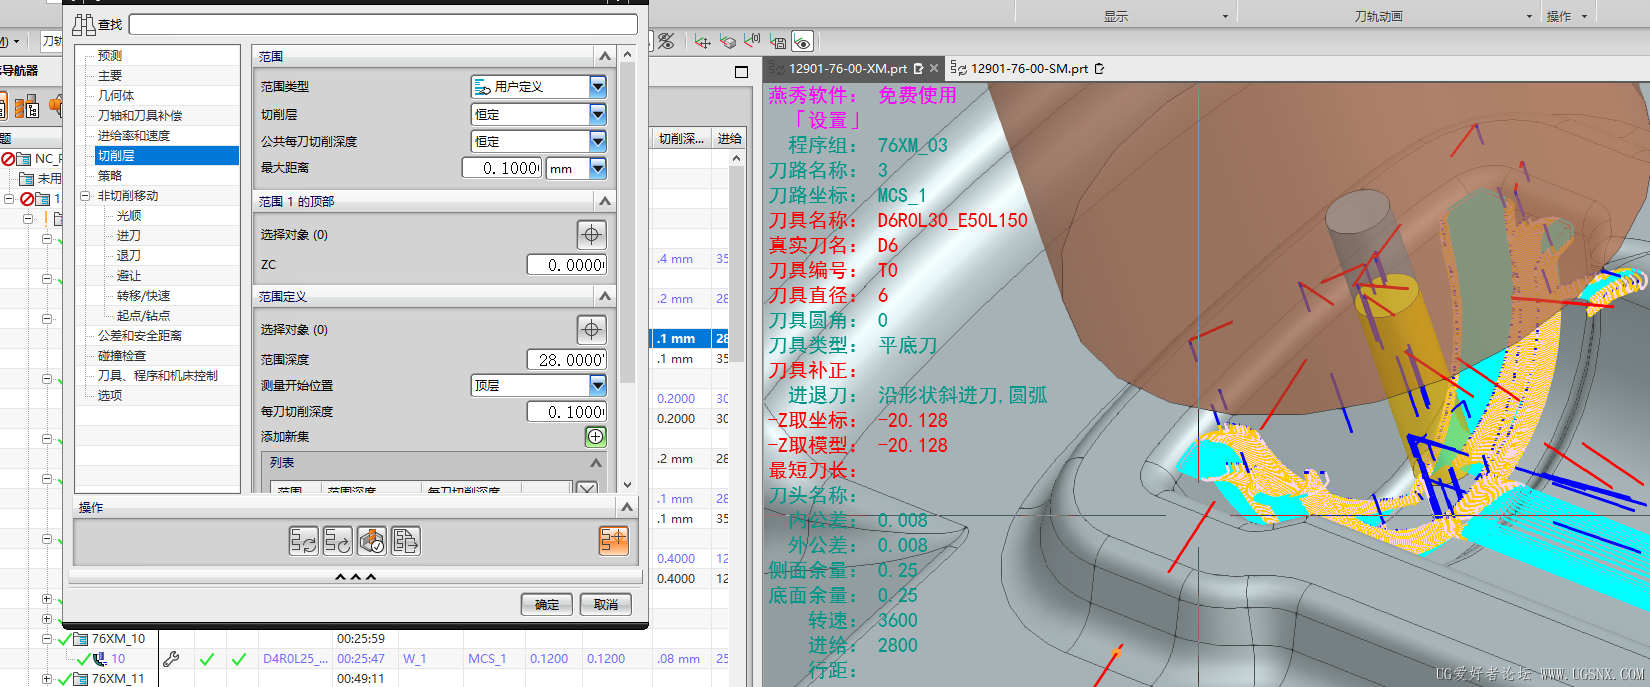Select 进给率和速度 in the settings tree

(134, 136)
